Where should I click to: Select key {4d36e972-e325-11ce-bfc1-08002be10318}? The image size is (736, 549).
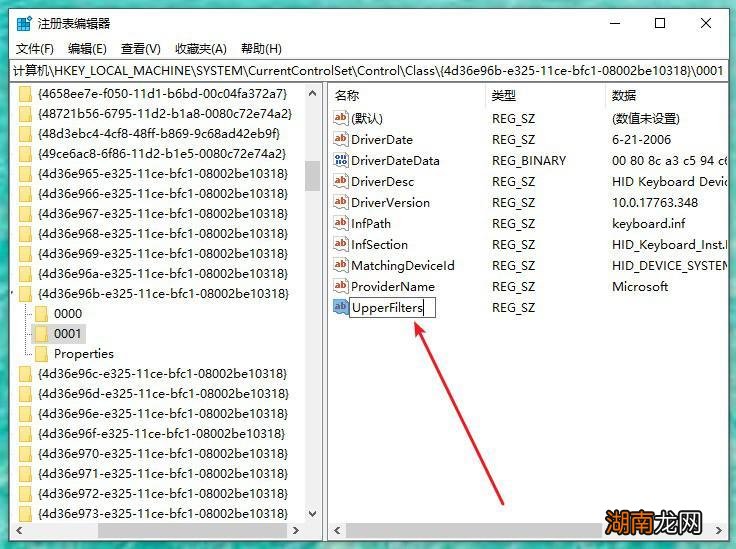click(163, 494)
